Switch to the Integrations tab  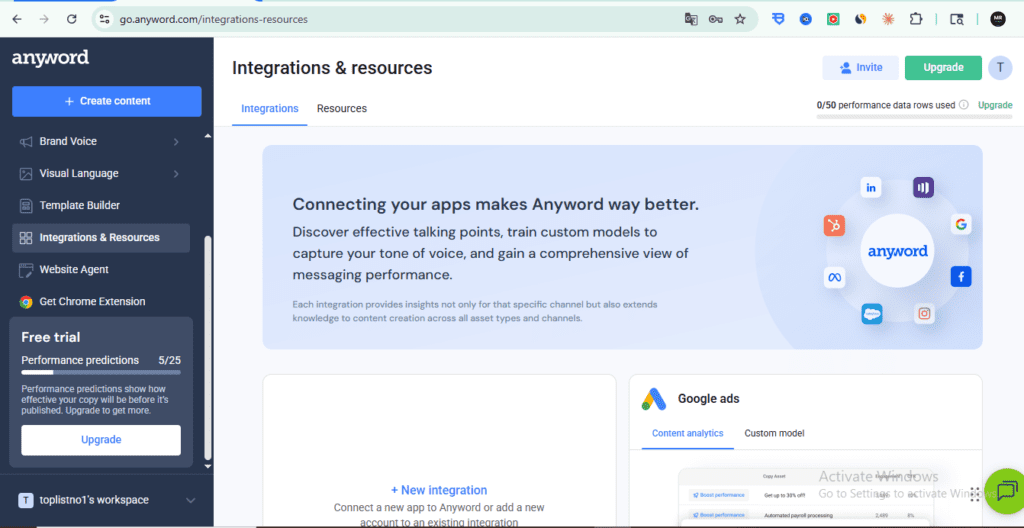(x=270, y=108)
